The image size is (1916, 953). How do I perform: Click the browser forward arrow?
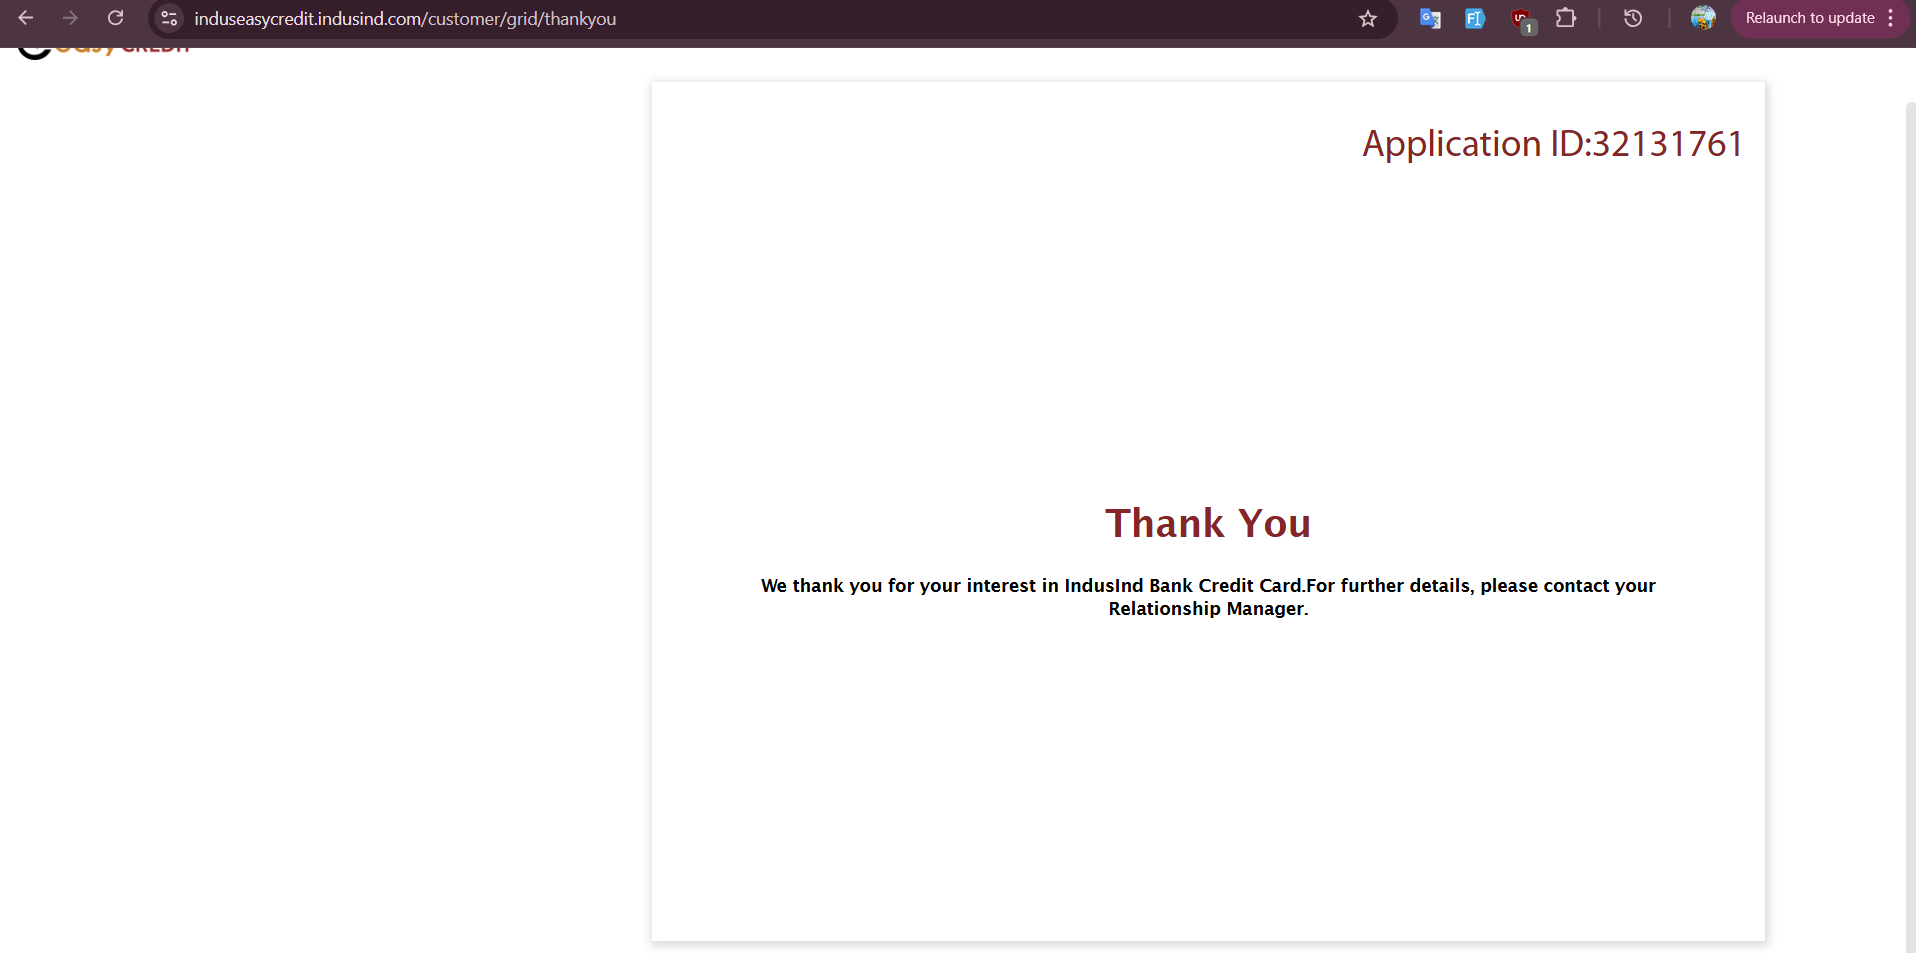click(70, 18)
